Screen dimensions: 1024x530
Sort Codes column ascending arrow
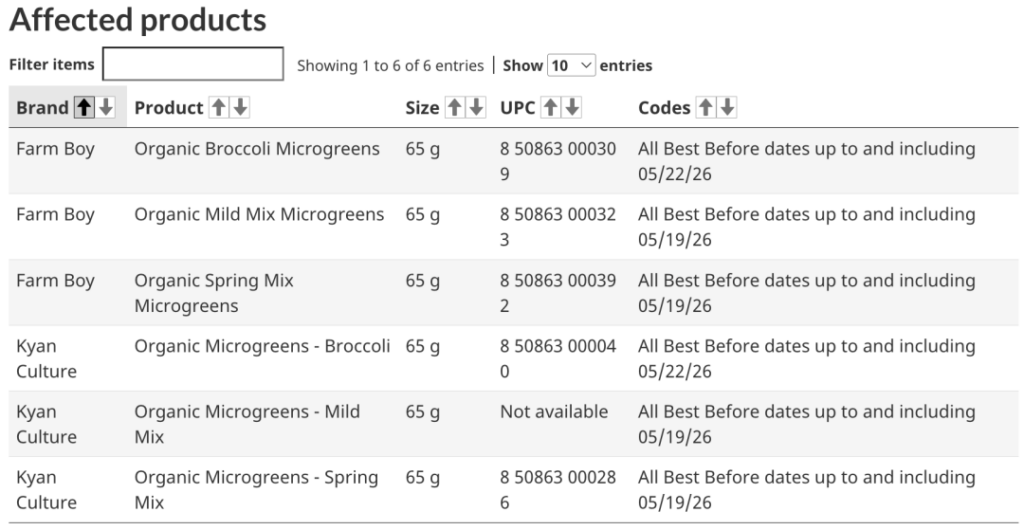point(705,107)
